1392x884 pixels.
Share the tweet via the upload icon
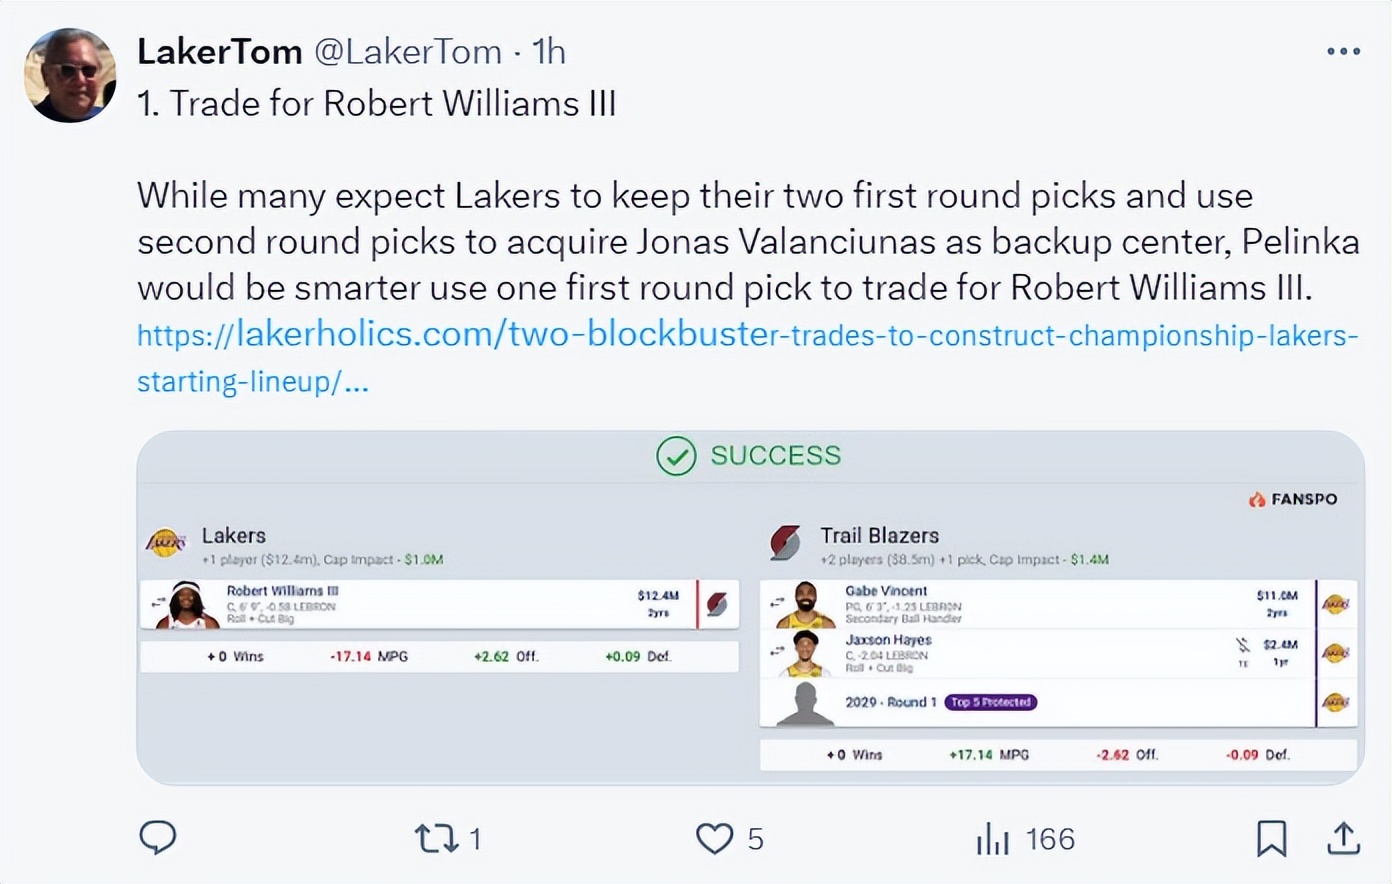point(1343,838)
